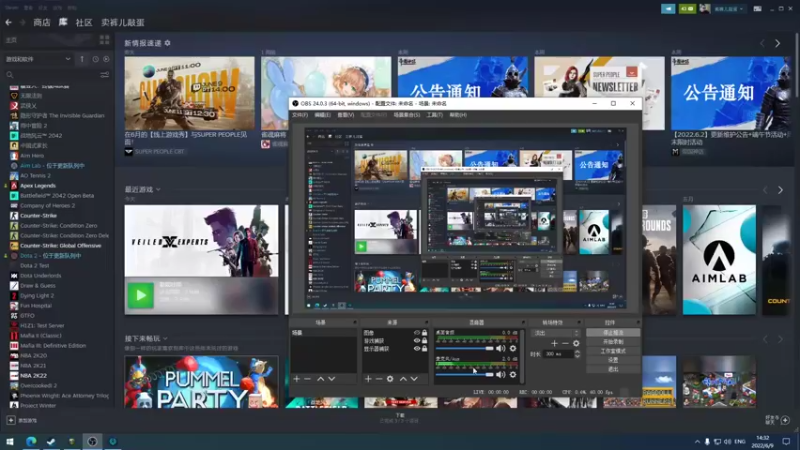The width and height of the screenshot is (800, 450).
Task: Play Veiled Experts with the green play button
Action: (140, 295)
